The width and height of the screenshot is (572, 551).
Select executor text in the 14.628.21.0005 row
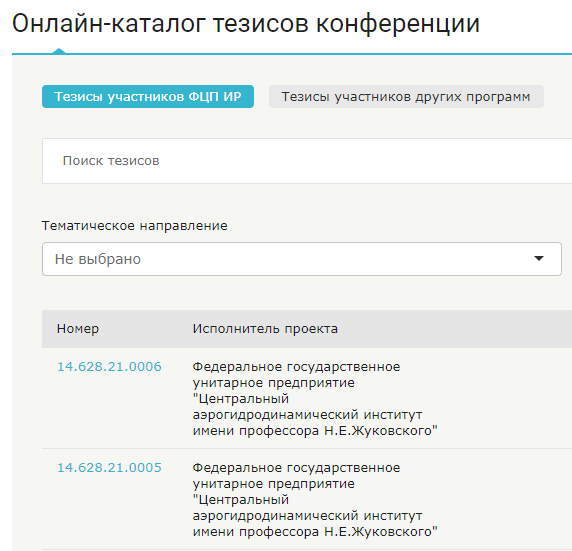pos(315,500)
